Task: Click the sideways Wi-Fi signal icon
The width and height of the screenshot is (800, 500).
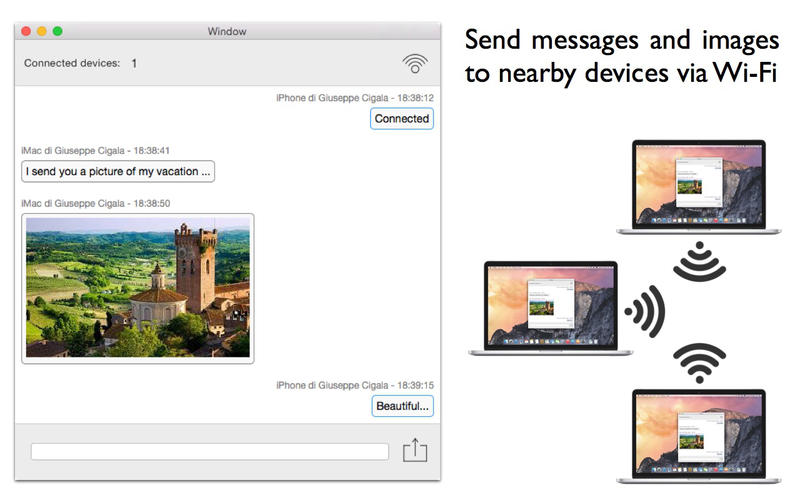Action: point(645,311)
